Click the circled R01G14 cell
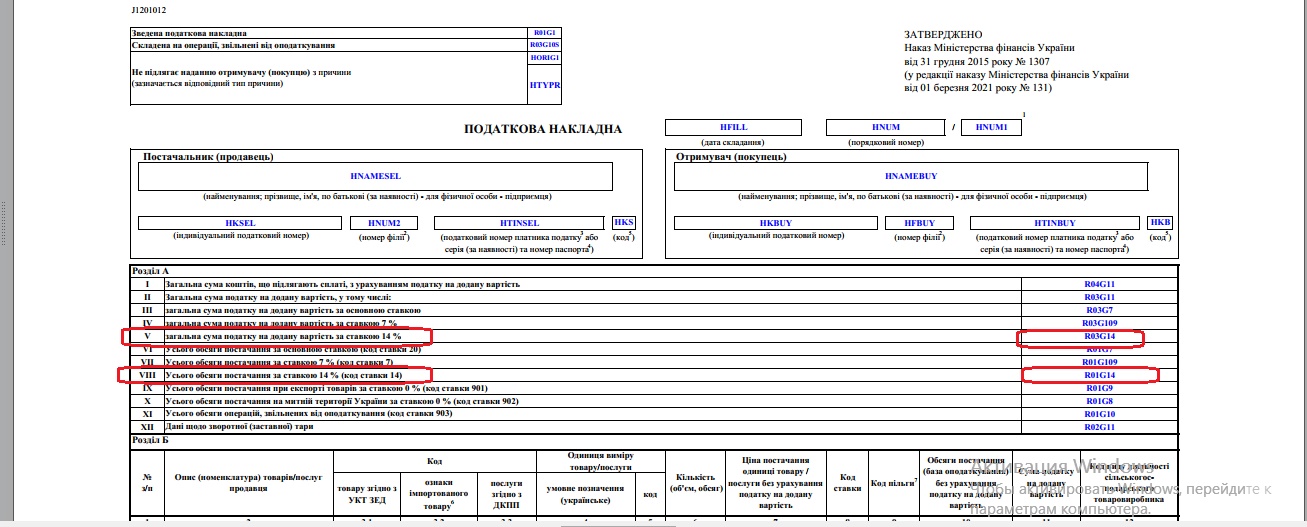 pyautogui.click(x=1099, y=375)
